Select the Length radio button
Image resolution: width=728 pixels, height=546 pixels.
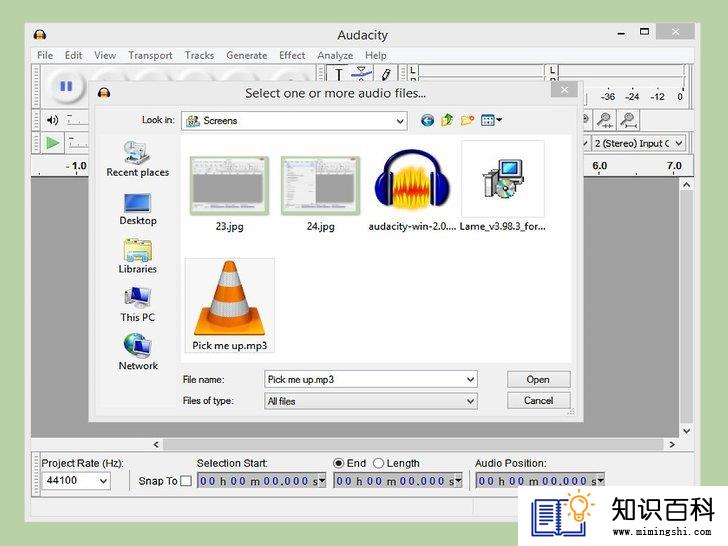tap(378, 463)
